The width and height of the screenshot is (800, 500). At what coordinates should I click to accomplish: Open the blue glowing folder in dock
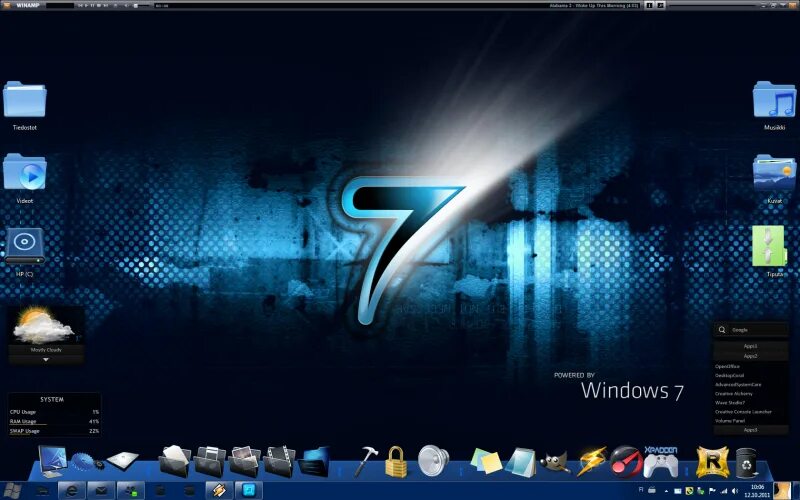(x=314, y=461)
